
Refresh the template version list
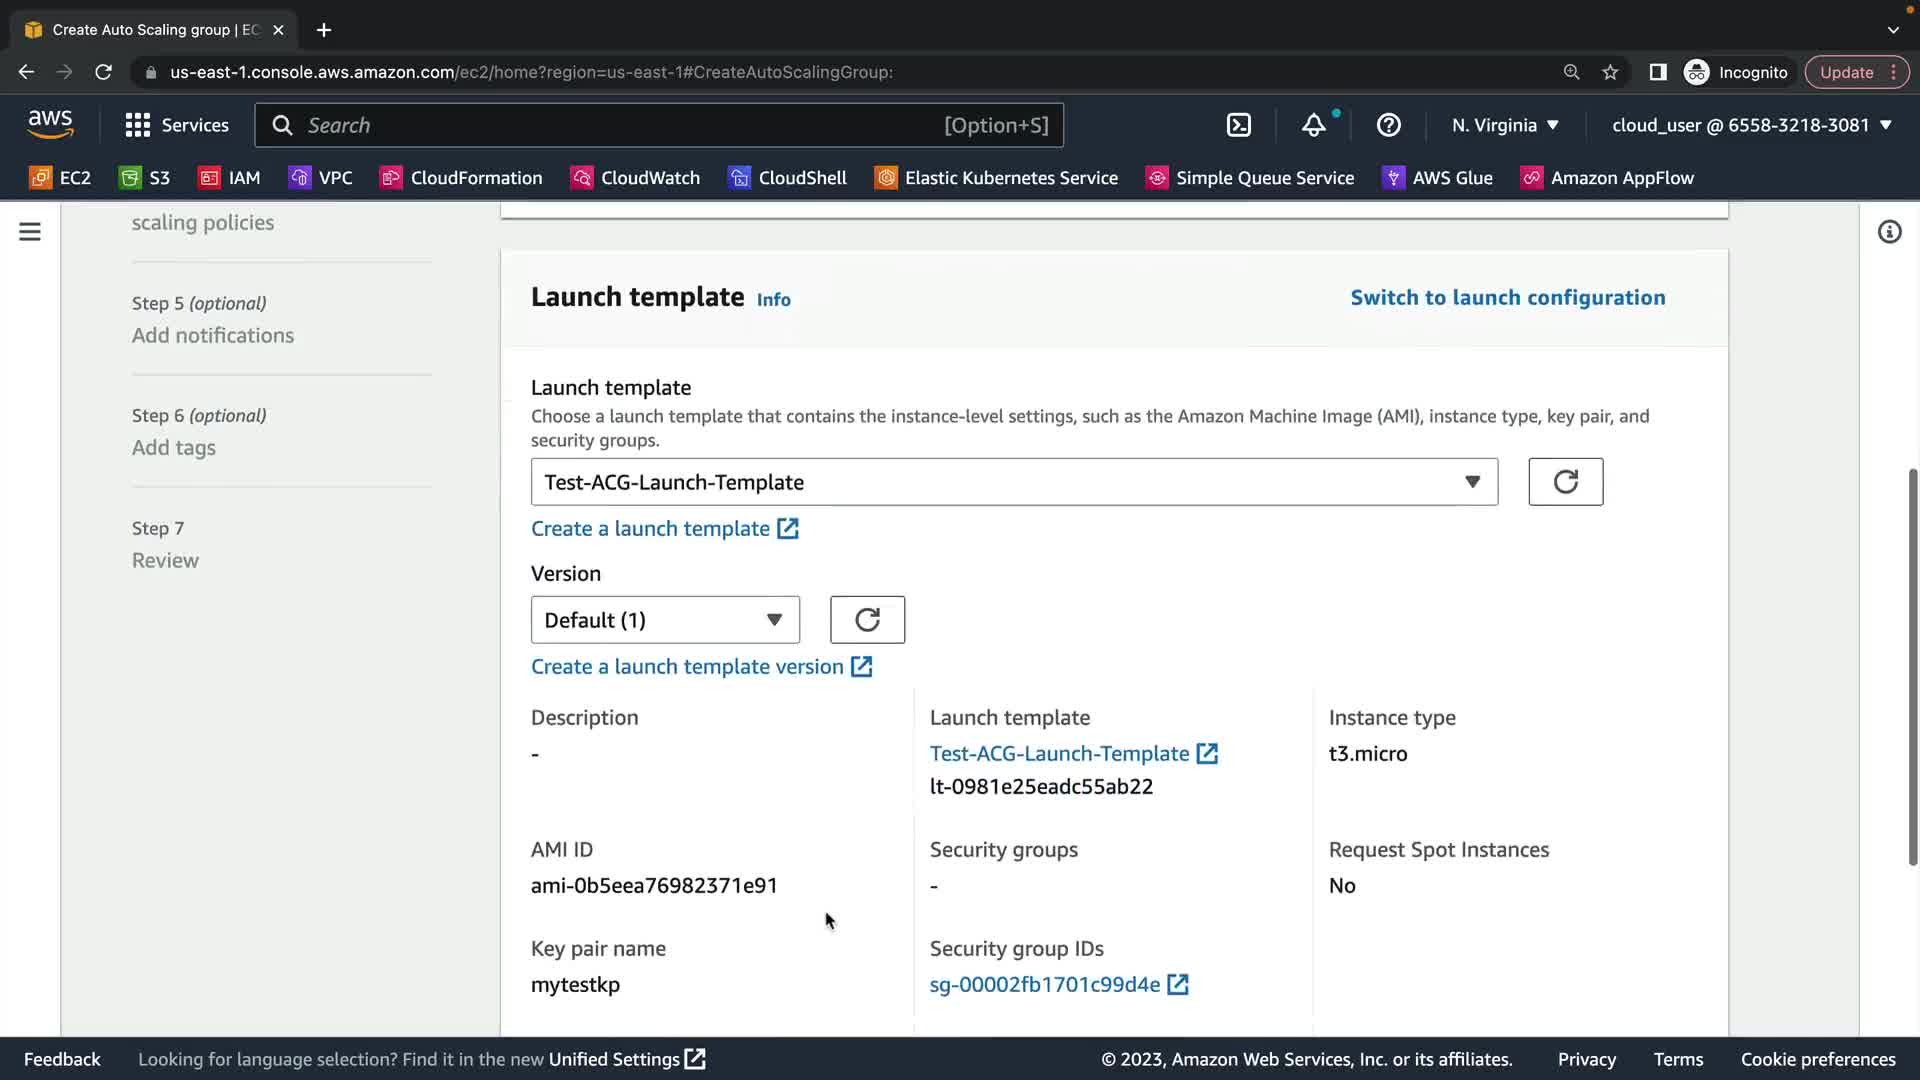pyautogui.click(x=867, y=620)
